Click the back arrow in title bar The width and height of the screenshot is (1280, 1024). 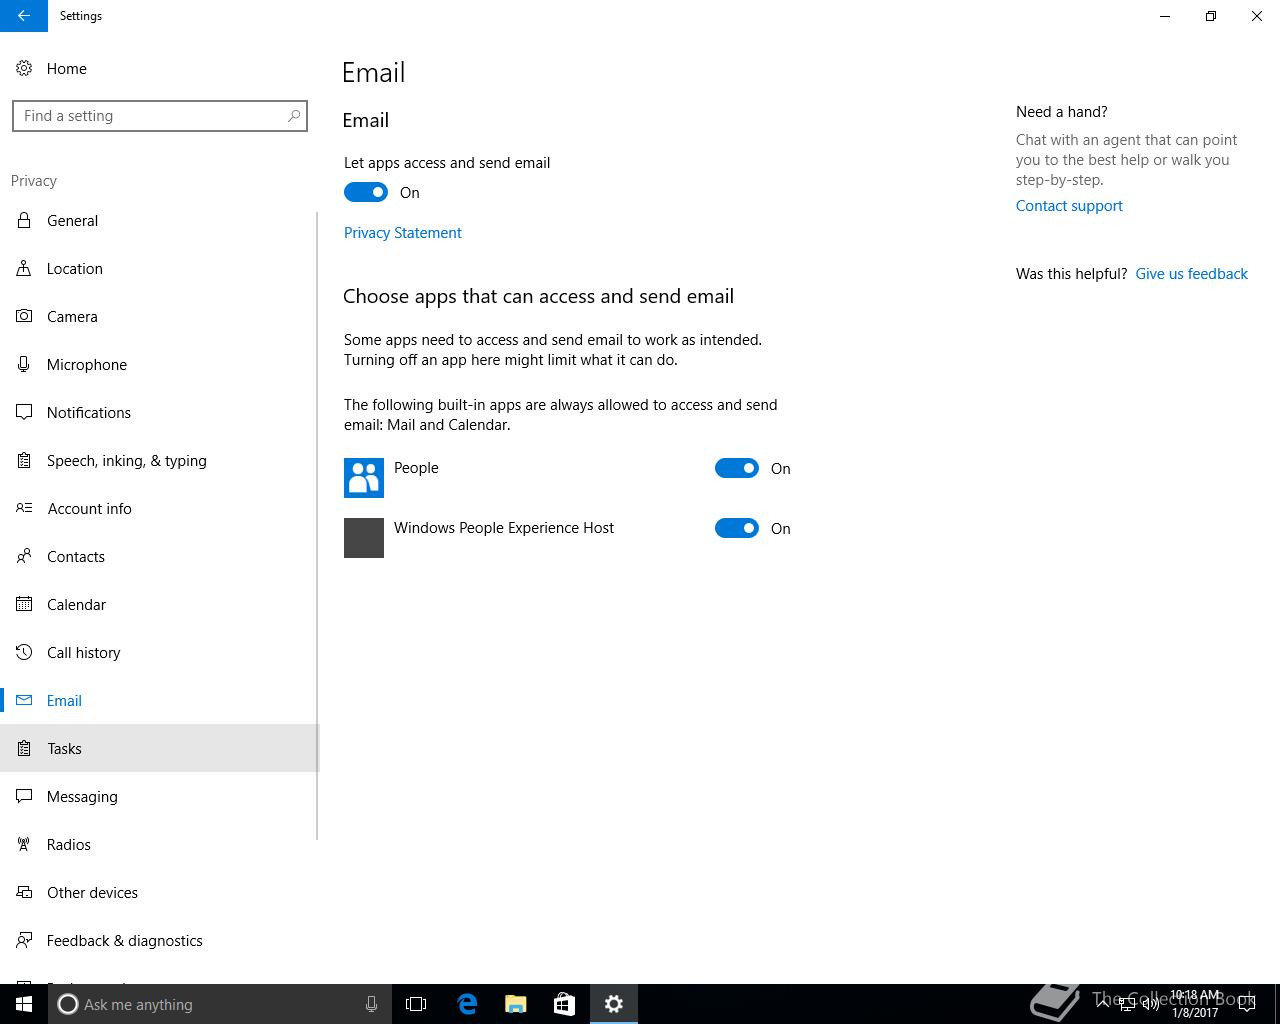point(24,16)
